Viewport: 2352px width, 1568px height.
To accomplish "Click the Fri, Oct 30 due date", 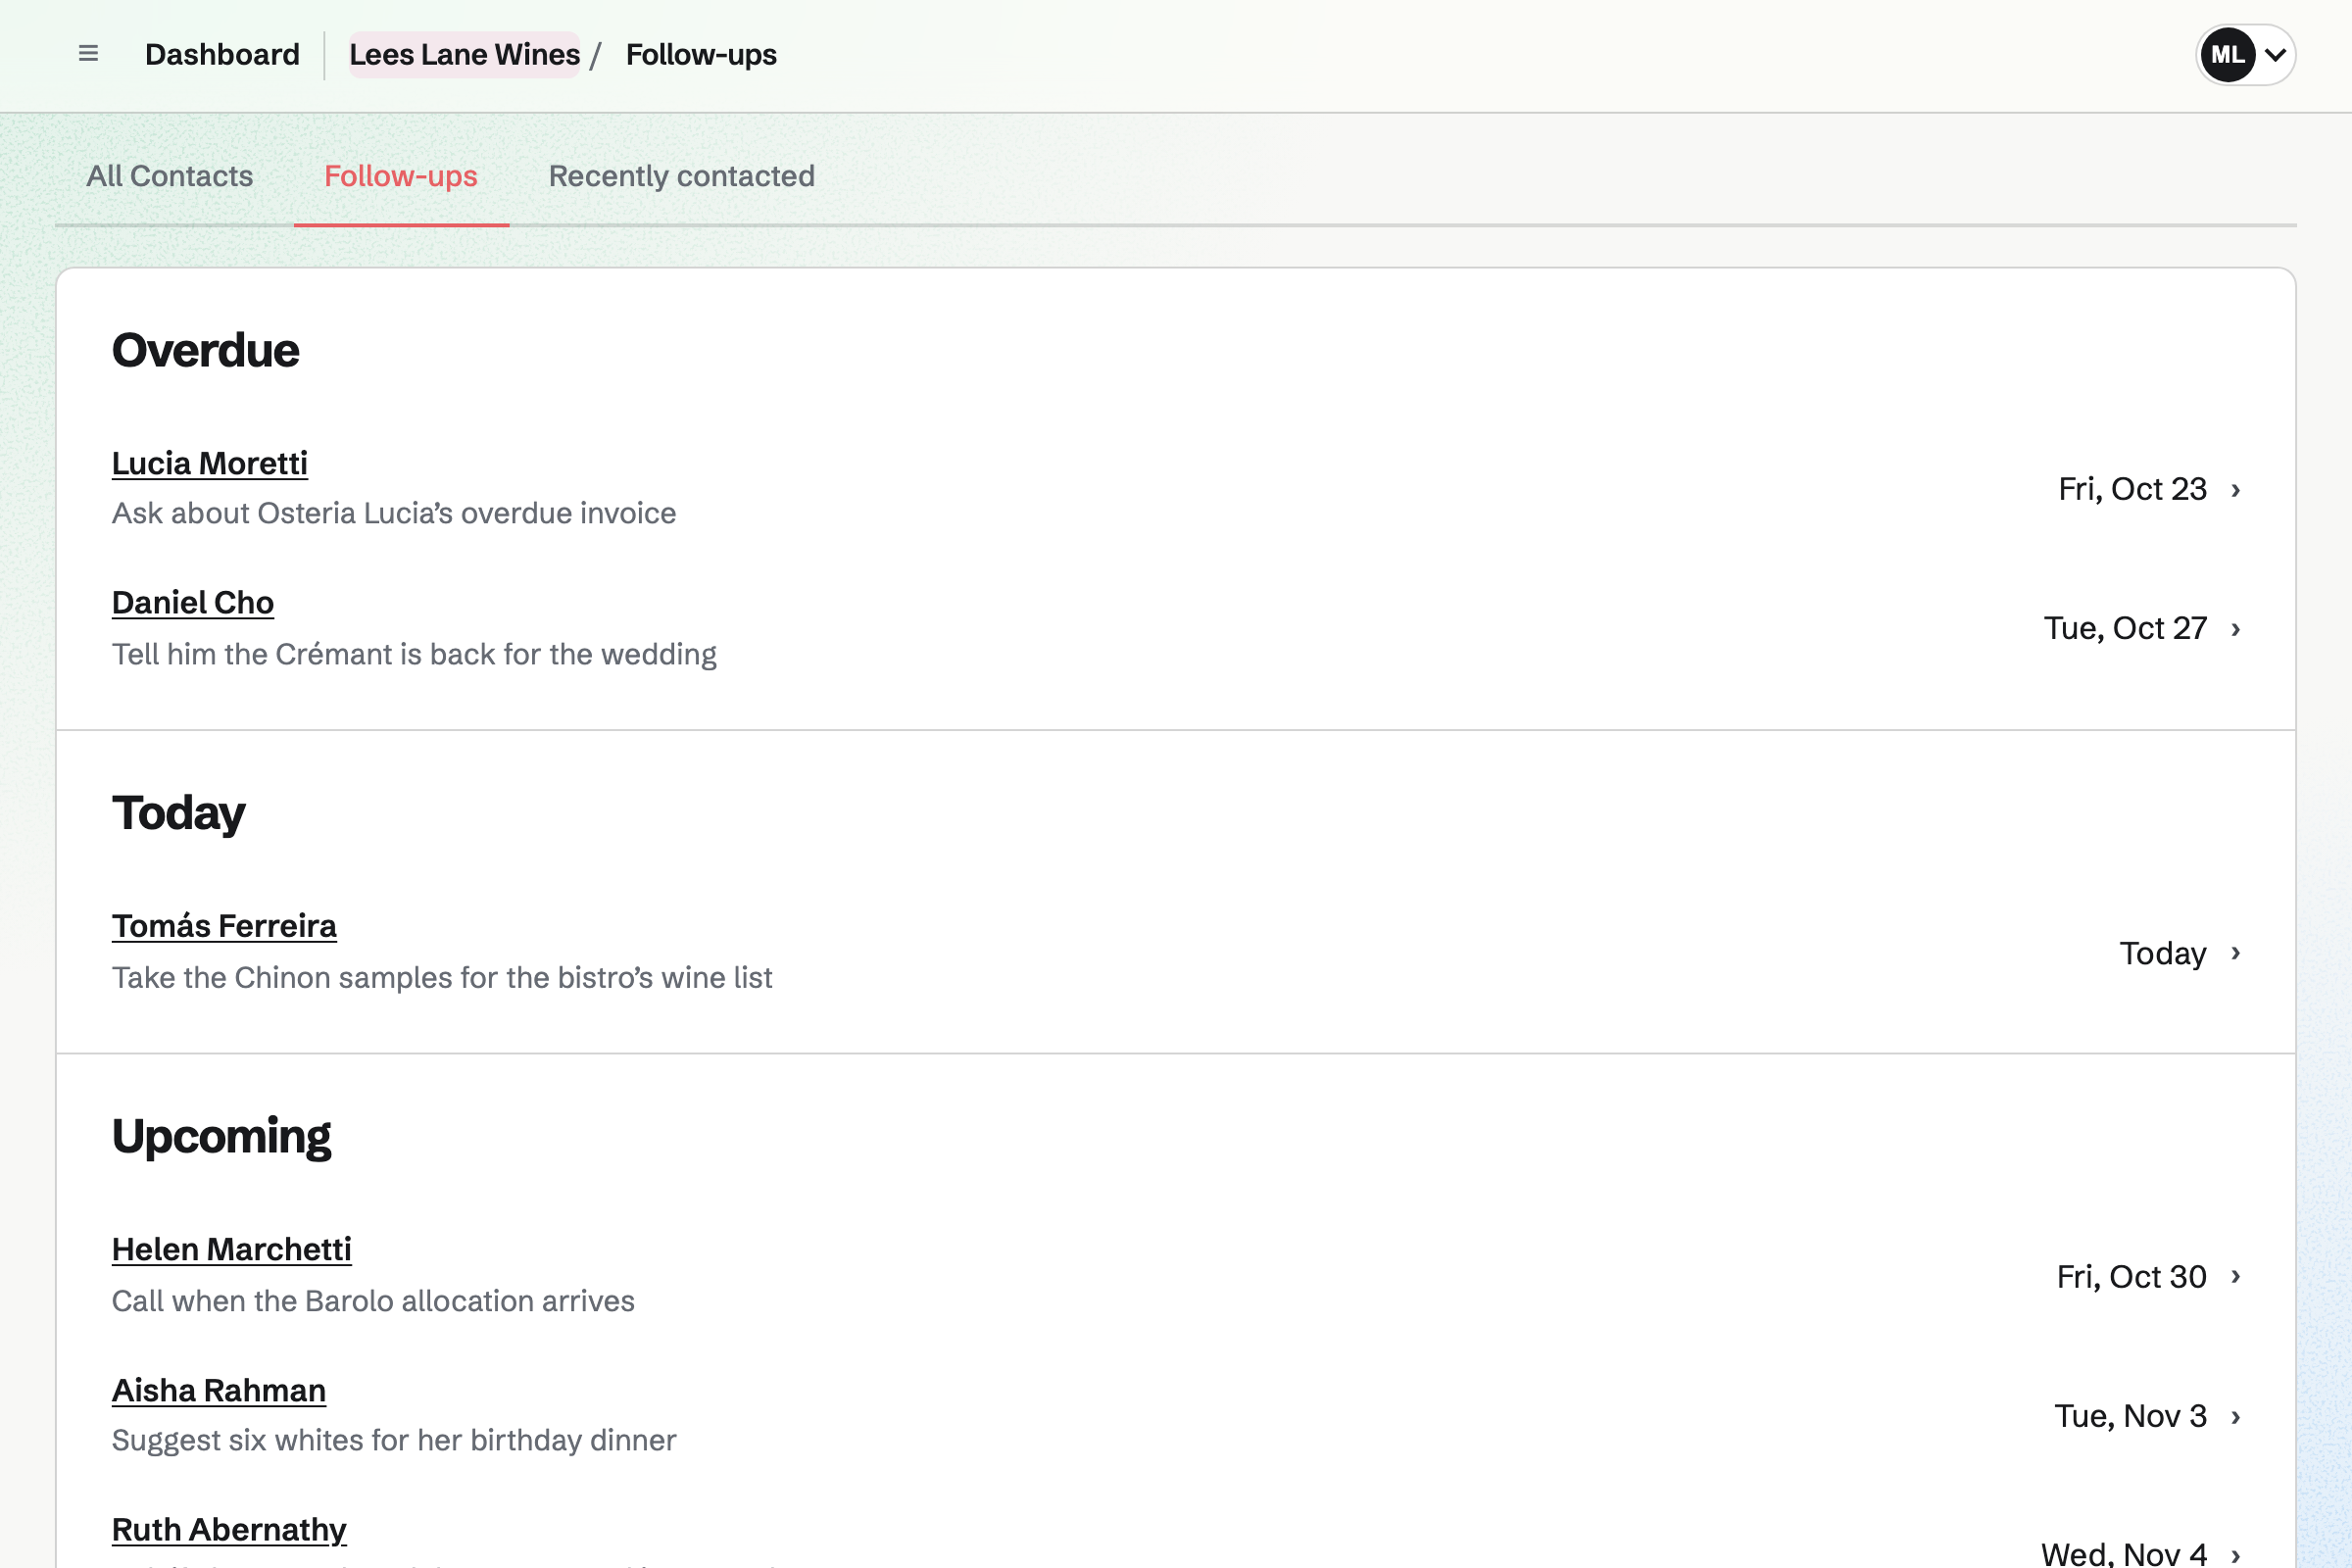I will (2131, 1277).
